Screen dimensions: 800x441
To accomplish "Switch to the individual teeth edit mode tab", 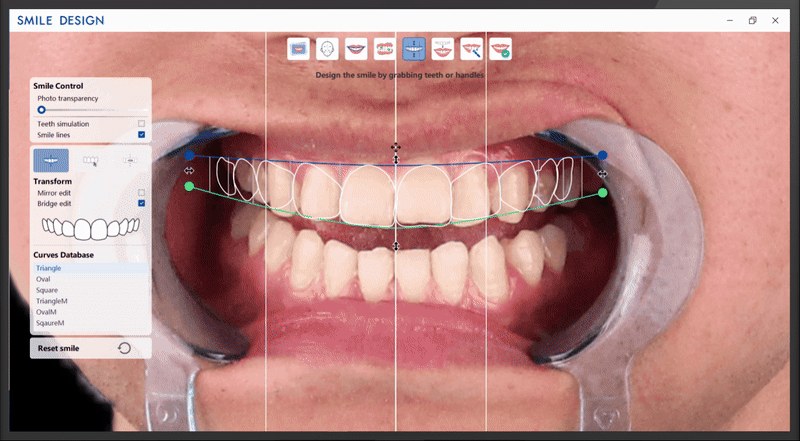I will point(91,161).
